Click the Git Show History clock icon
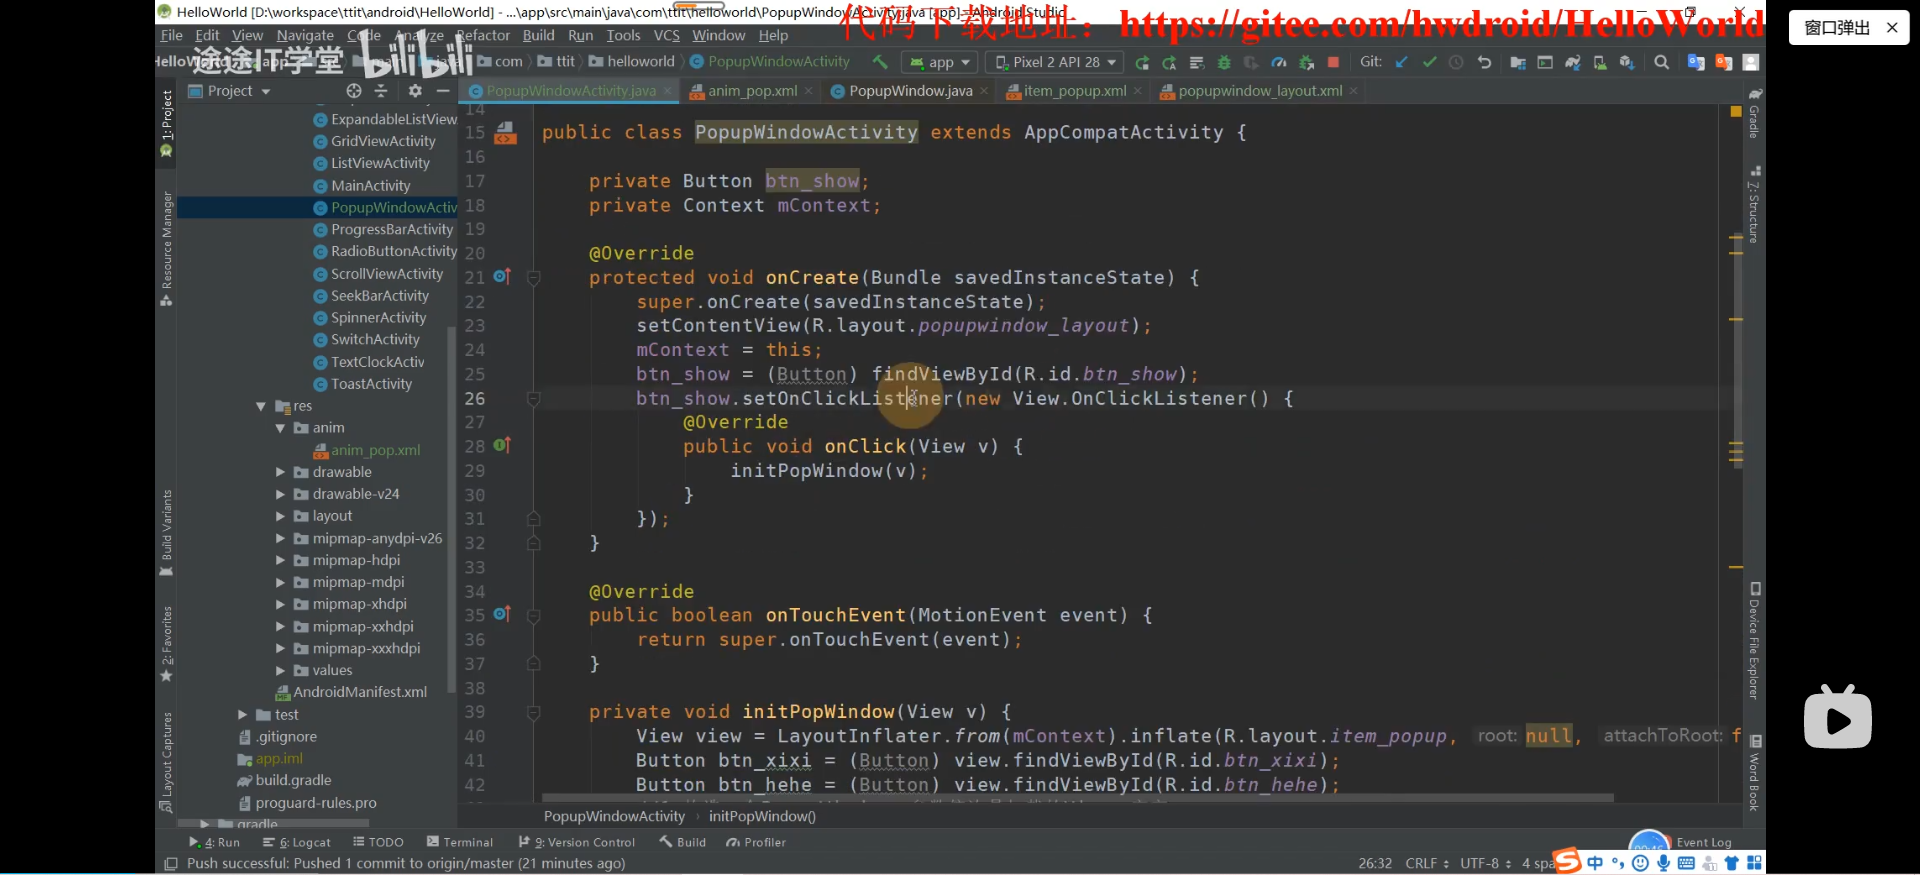This screenshot has height=875, width=1920. 1456,62
